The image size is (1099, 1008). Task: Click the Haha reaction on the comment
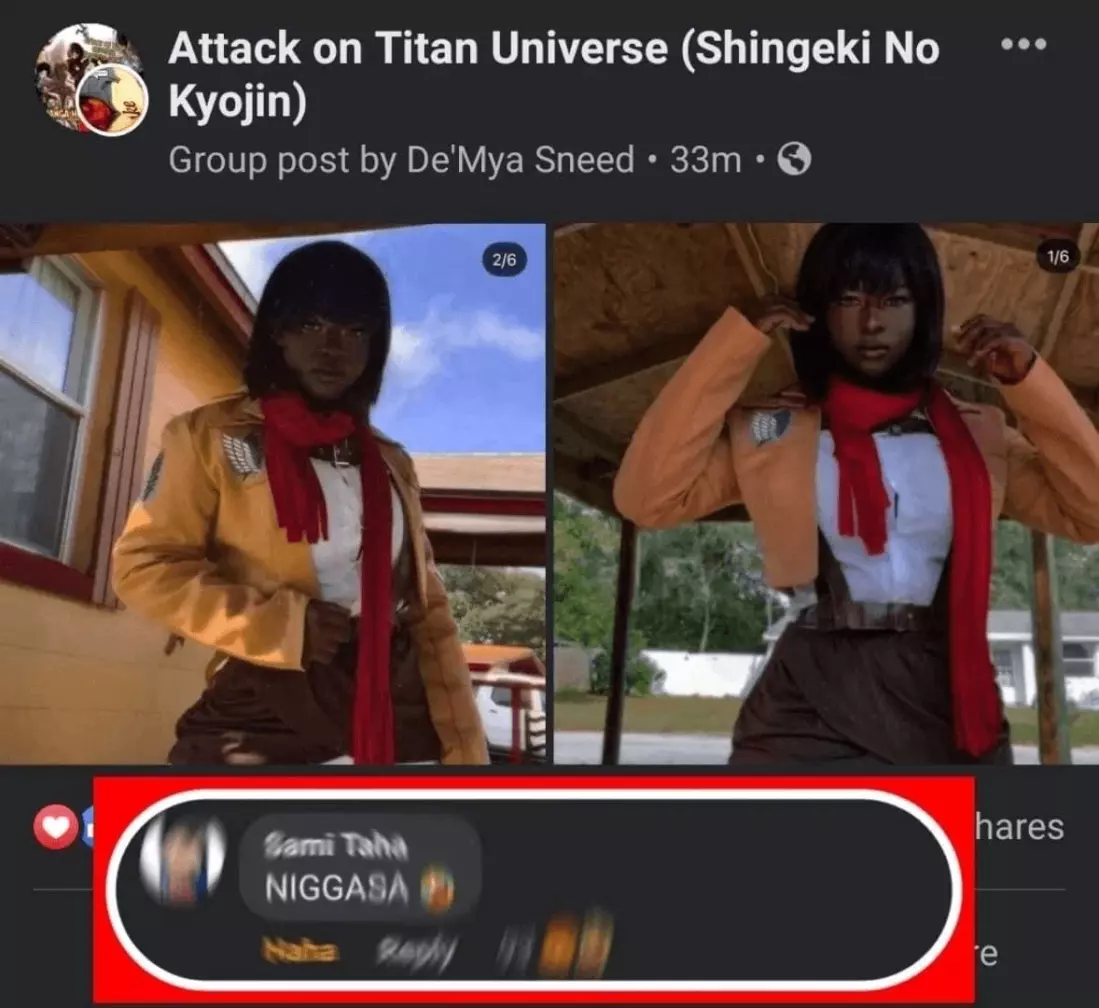coord(299,951)
